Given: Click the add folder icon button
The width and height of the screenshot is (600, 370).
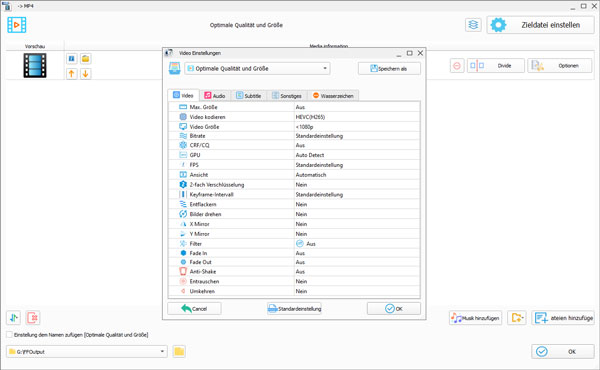Looking at the screenshot, I should click(x=517, y=318).
